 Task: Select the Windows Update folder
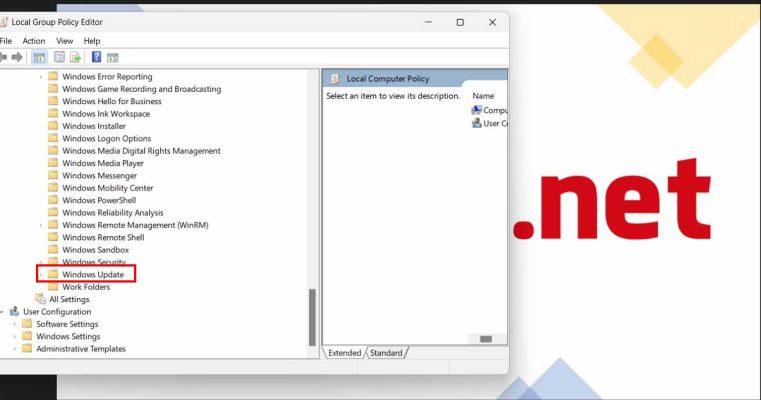click(93, 274)
